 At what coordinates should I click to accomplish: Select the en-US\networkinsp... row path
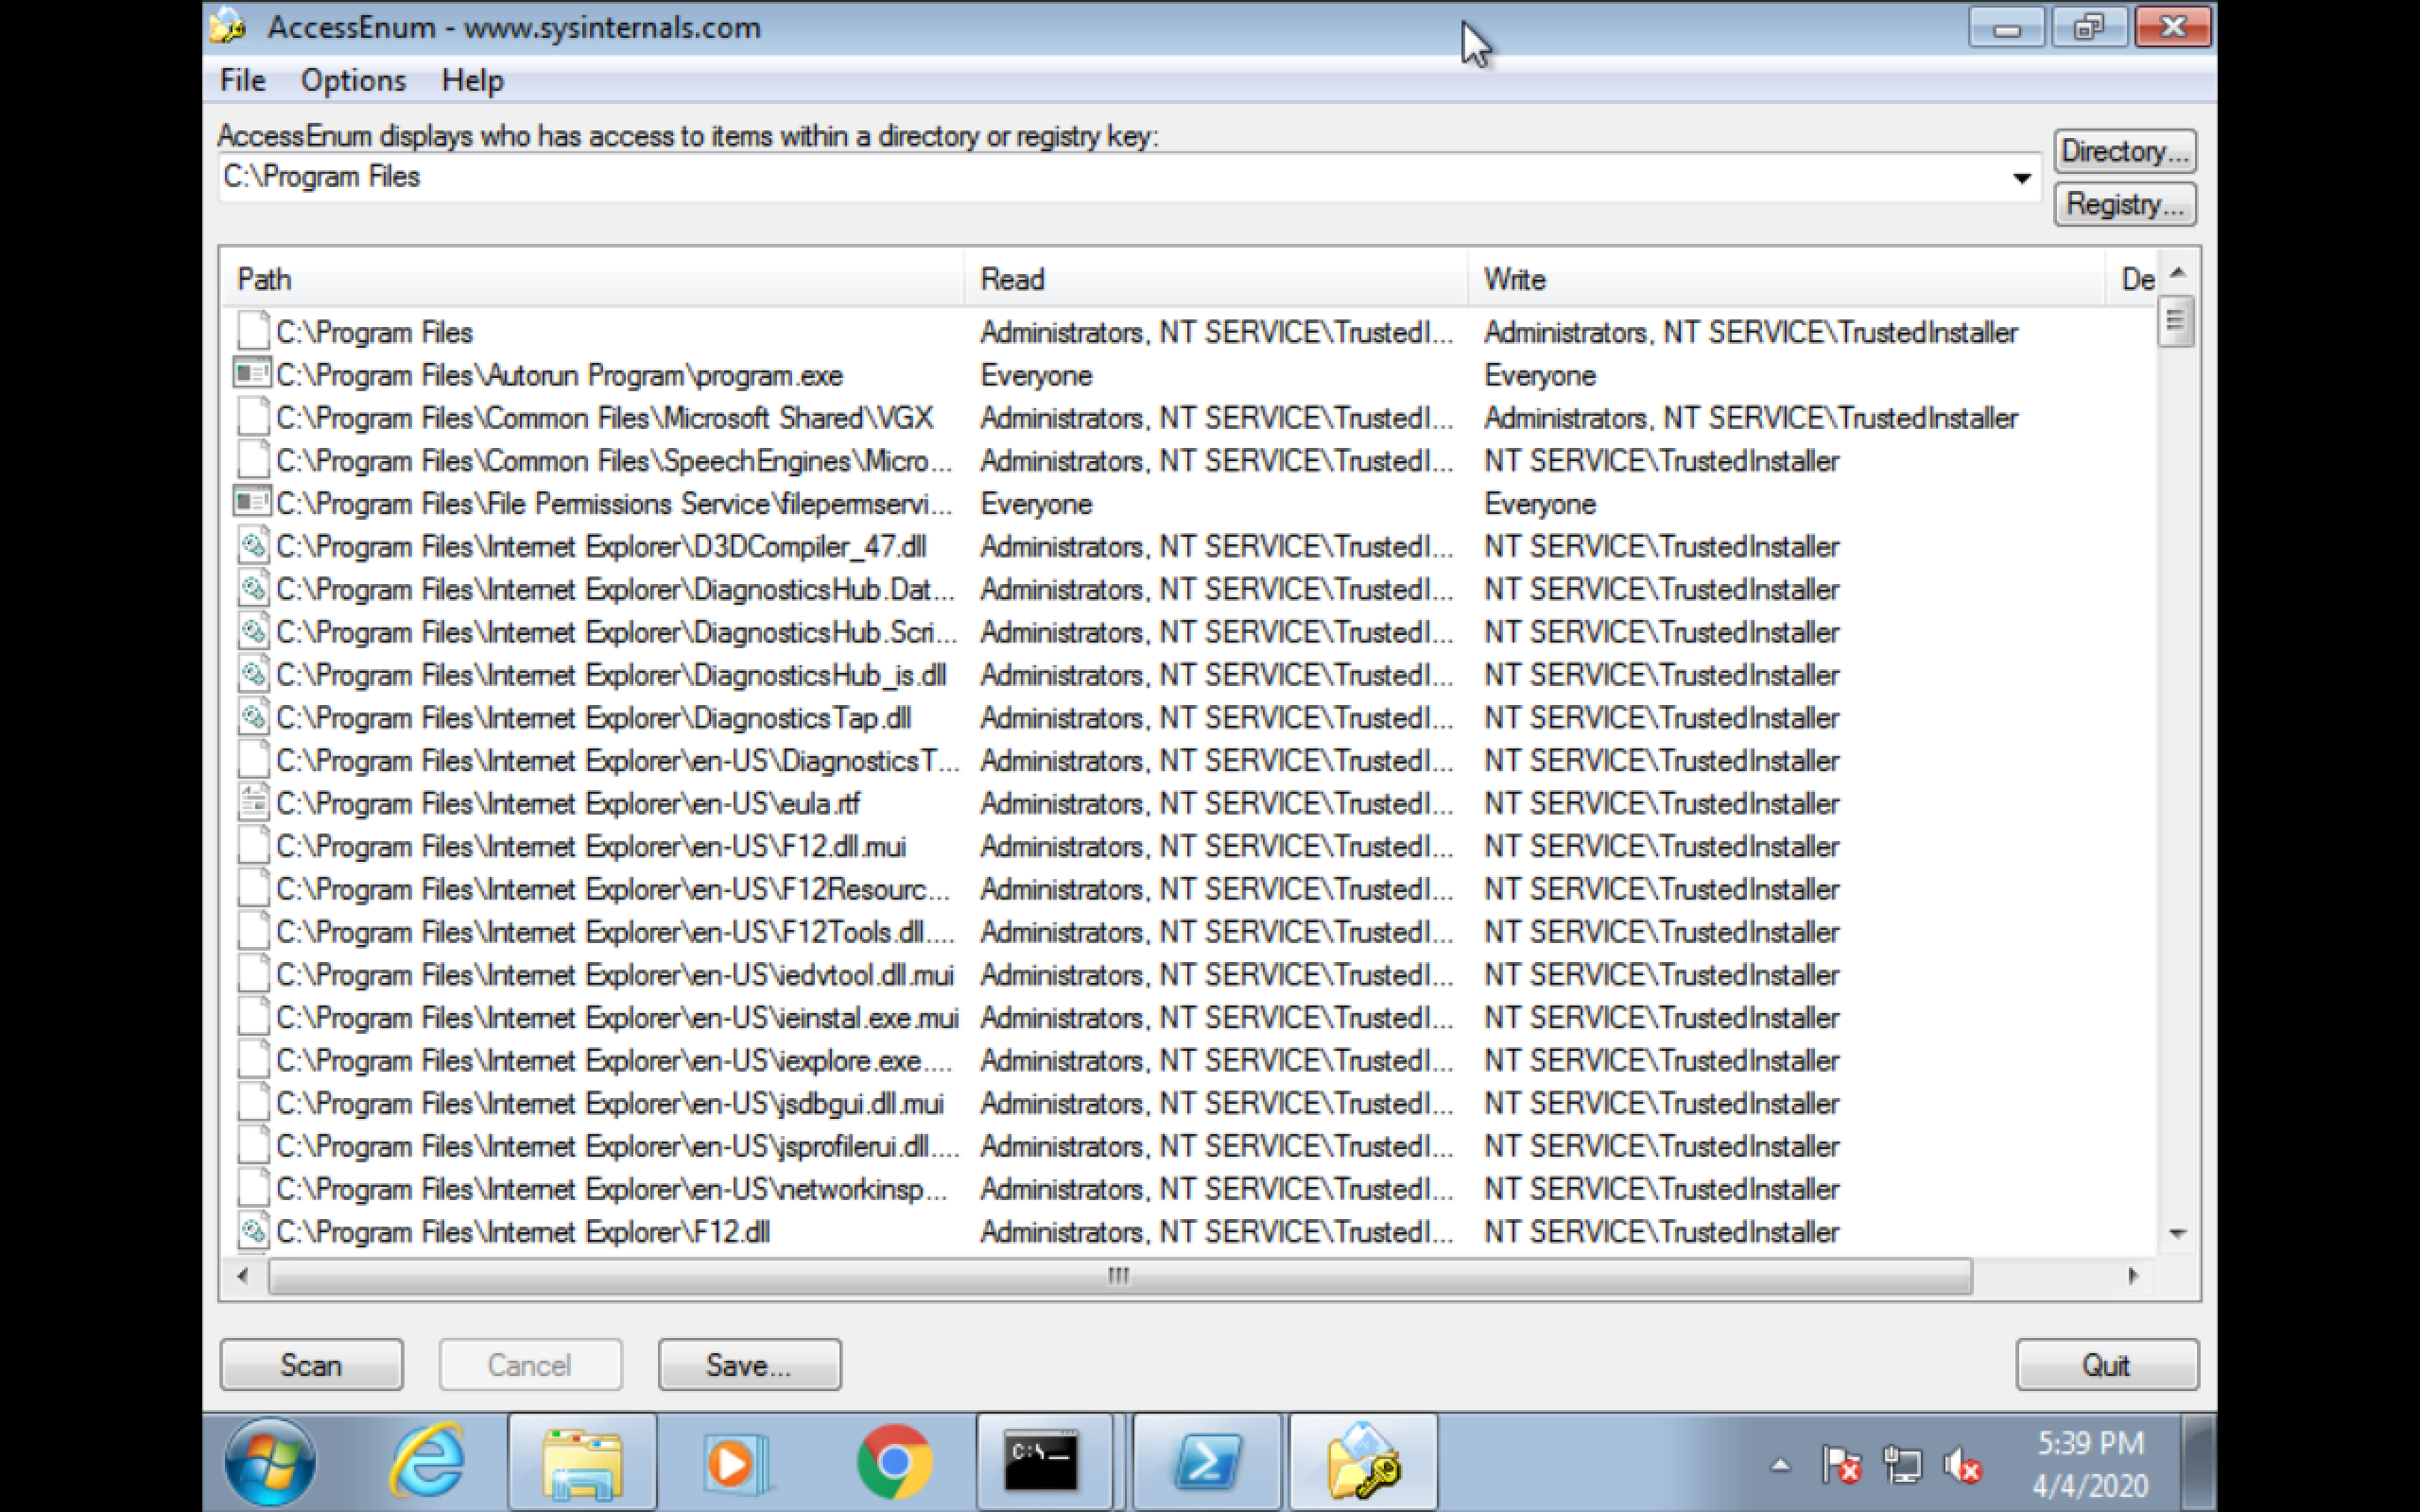pos(612,1188)
